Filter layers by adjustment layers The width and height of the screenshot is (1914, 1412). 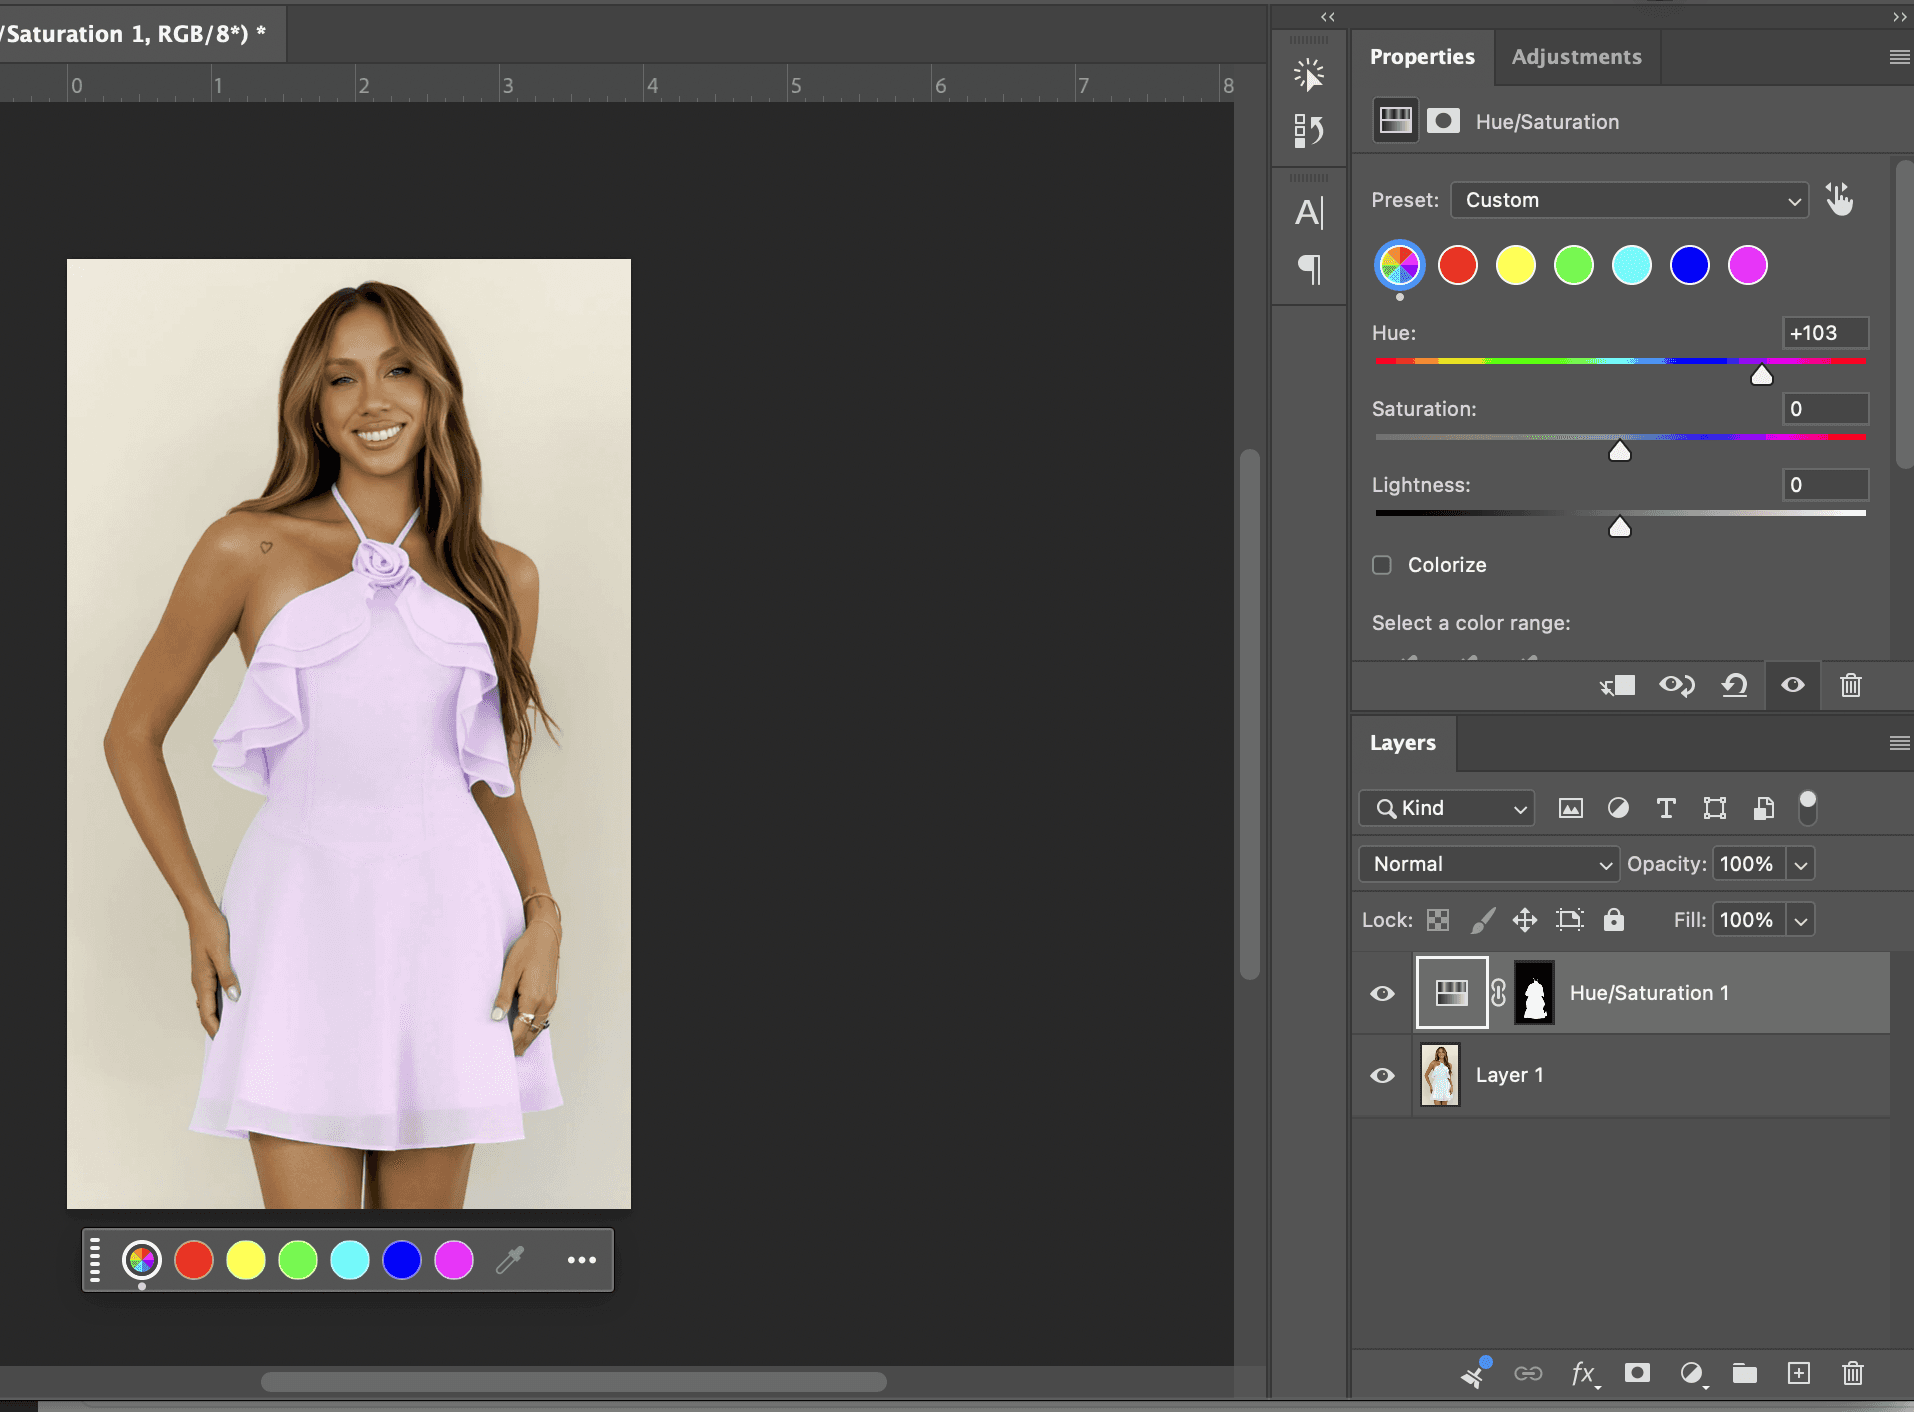(x=1618, y=808)
